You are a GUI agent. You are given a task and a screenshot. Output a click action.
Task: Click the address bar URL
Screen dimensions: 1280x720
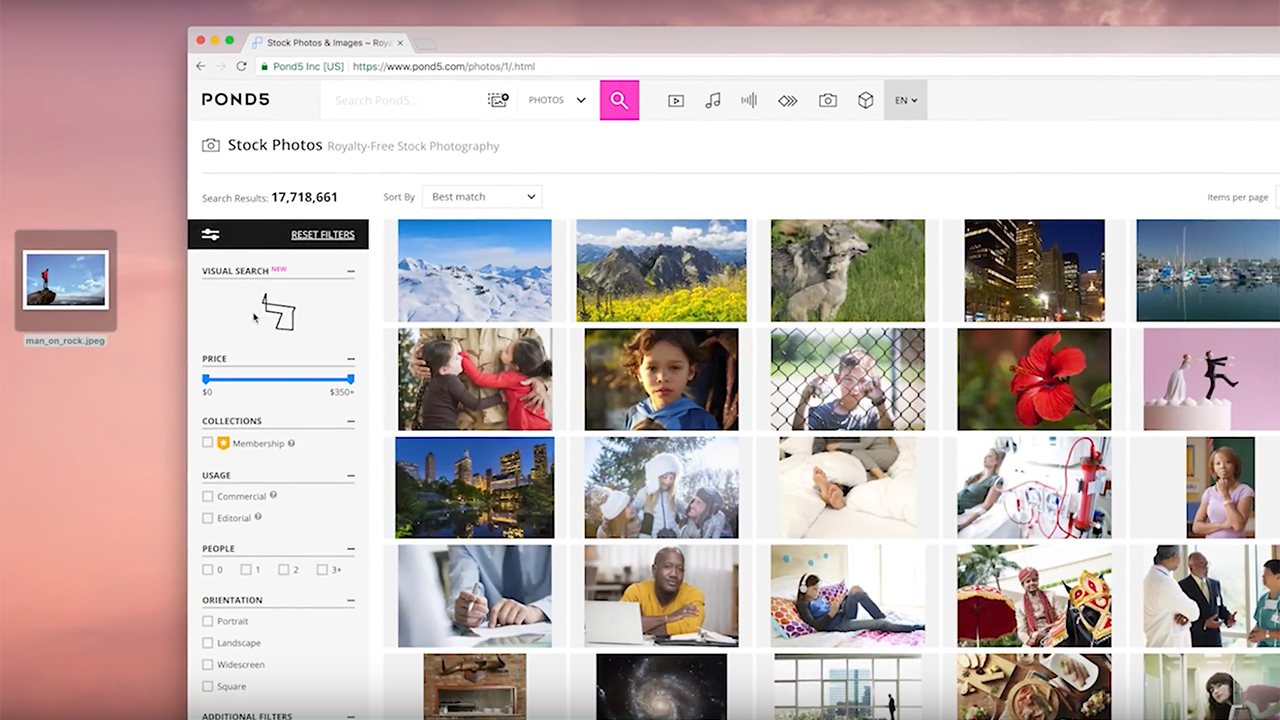[444, 67]
